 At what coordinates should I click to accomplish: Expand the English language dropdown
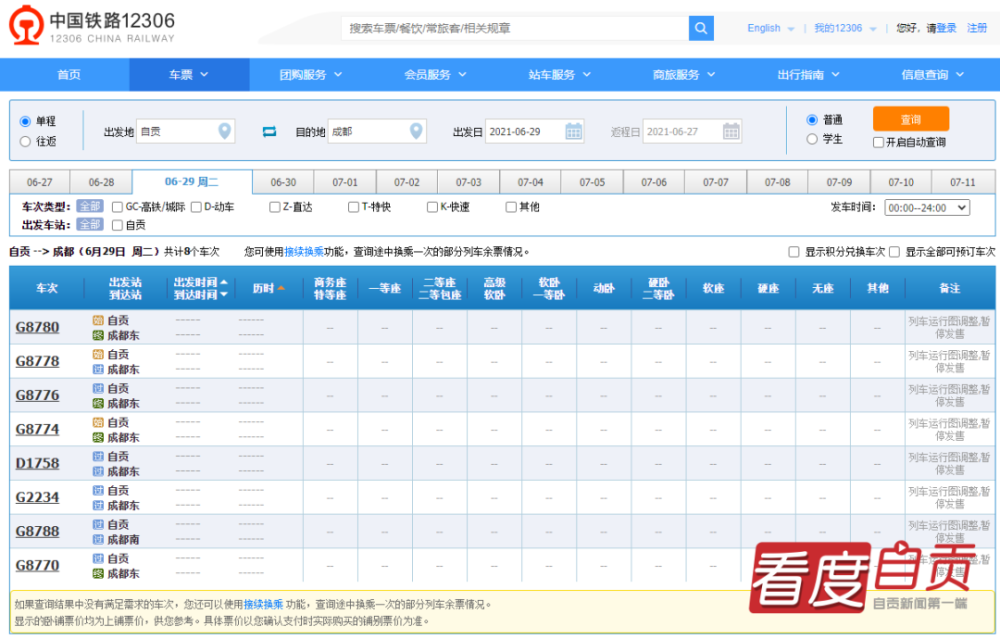point(770,28)
